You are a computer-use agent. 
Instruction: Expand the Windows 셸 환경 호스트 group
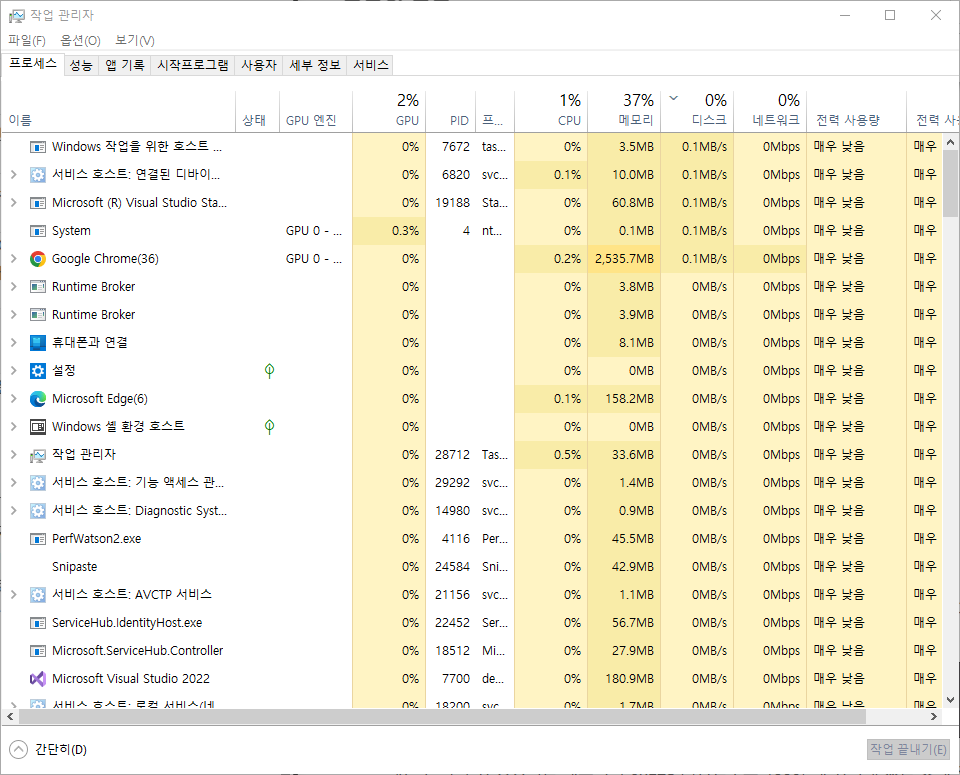(13, 427)
